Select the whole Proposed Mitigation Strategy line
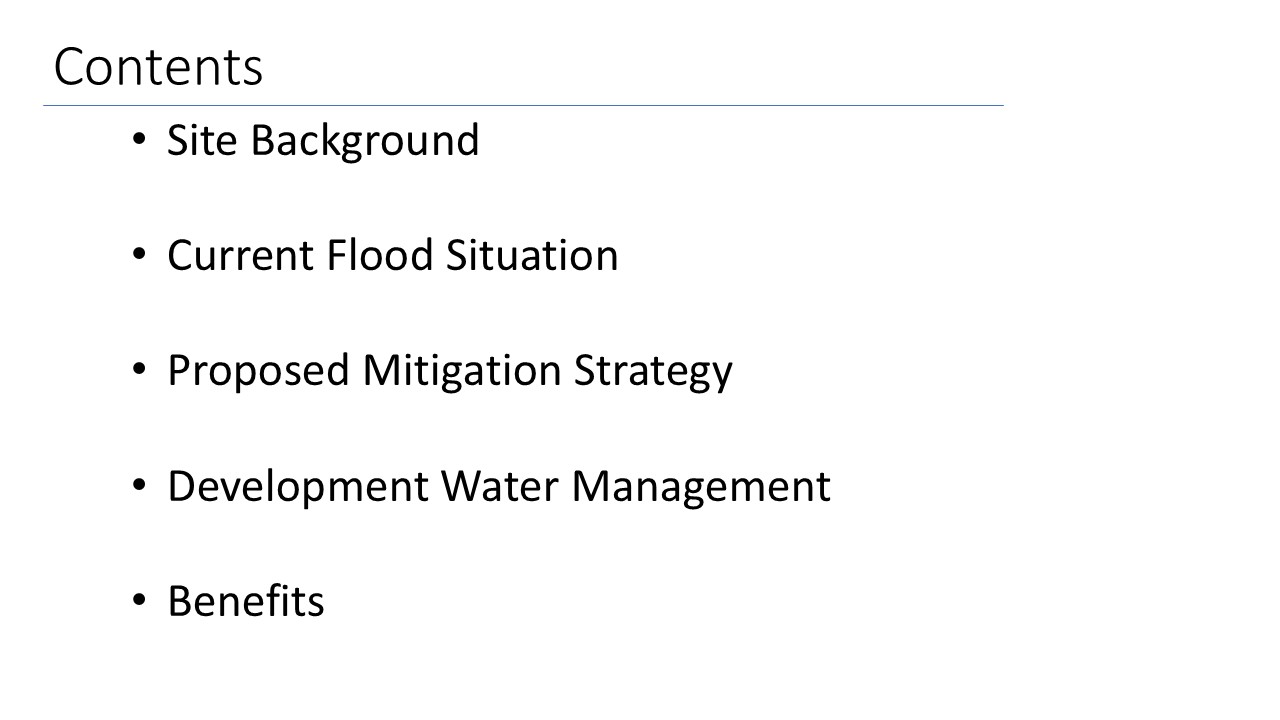This screenshot has height=720, width=1280. [450, 371]
